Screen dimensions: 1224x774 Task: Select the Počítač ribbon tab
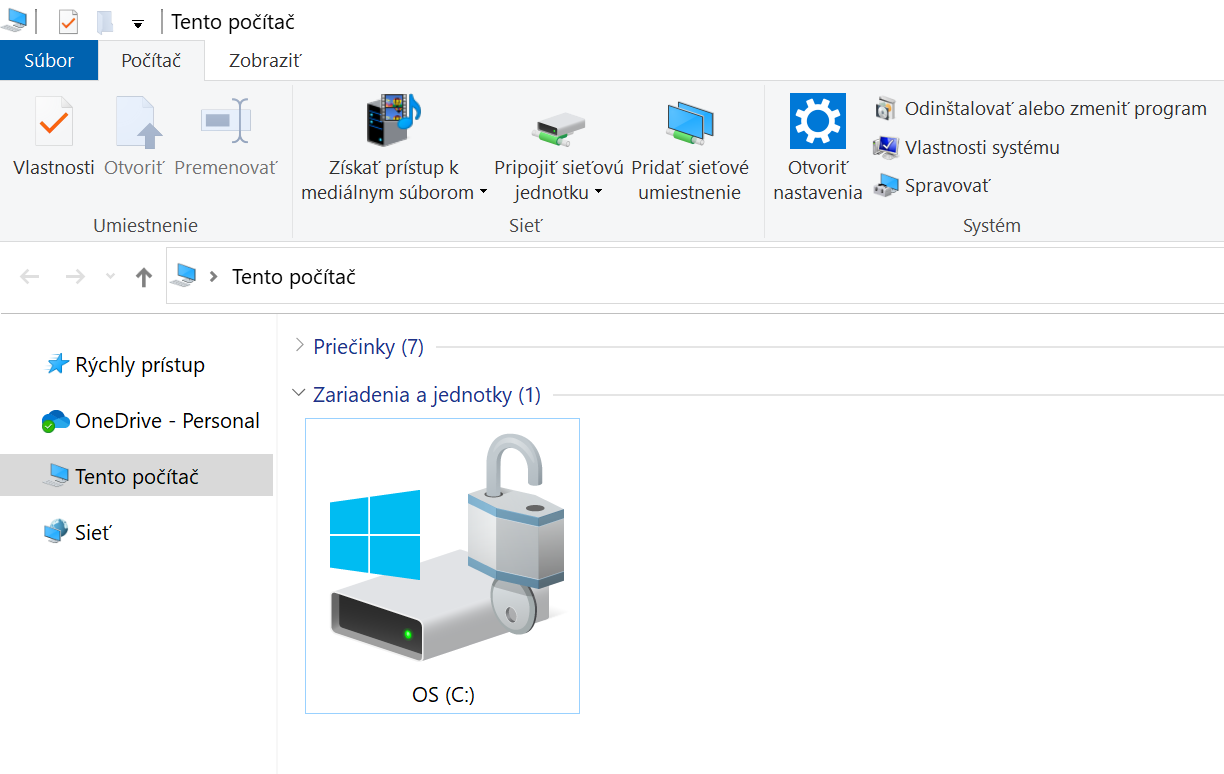pyautogui.click(x=151, y=61)
